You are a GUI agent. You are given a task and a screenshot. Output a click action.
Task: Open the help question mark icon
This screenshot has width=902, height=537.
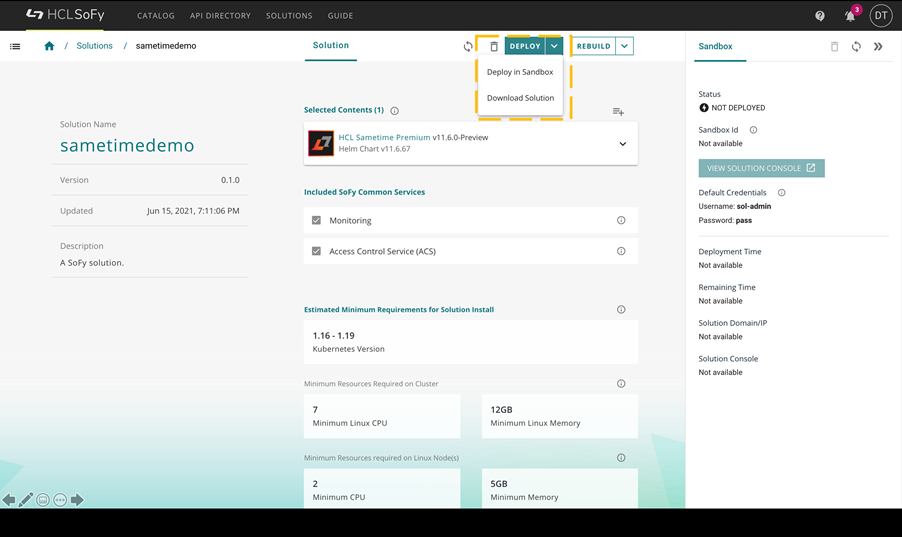[x=820, y=16]
